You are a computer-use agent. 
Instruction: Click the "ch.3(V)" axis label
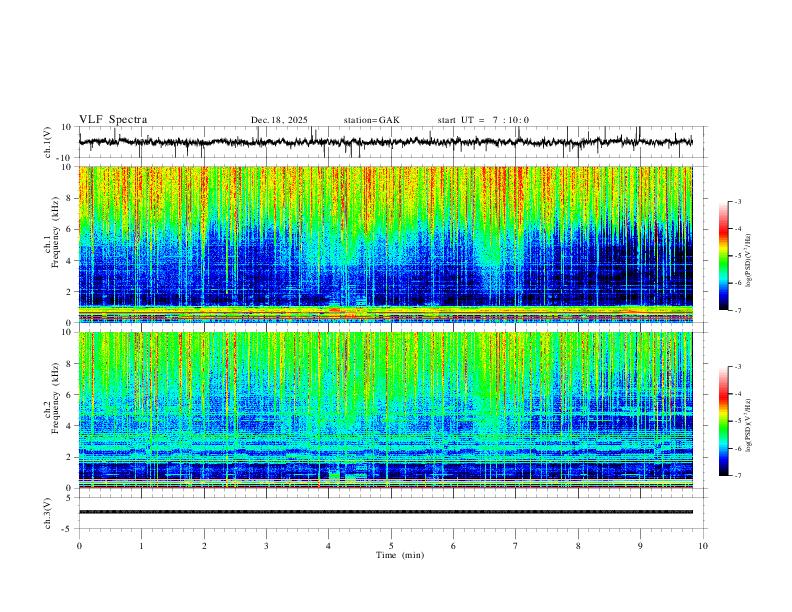[x=48, y=513]
